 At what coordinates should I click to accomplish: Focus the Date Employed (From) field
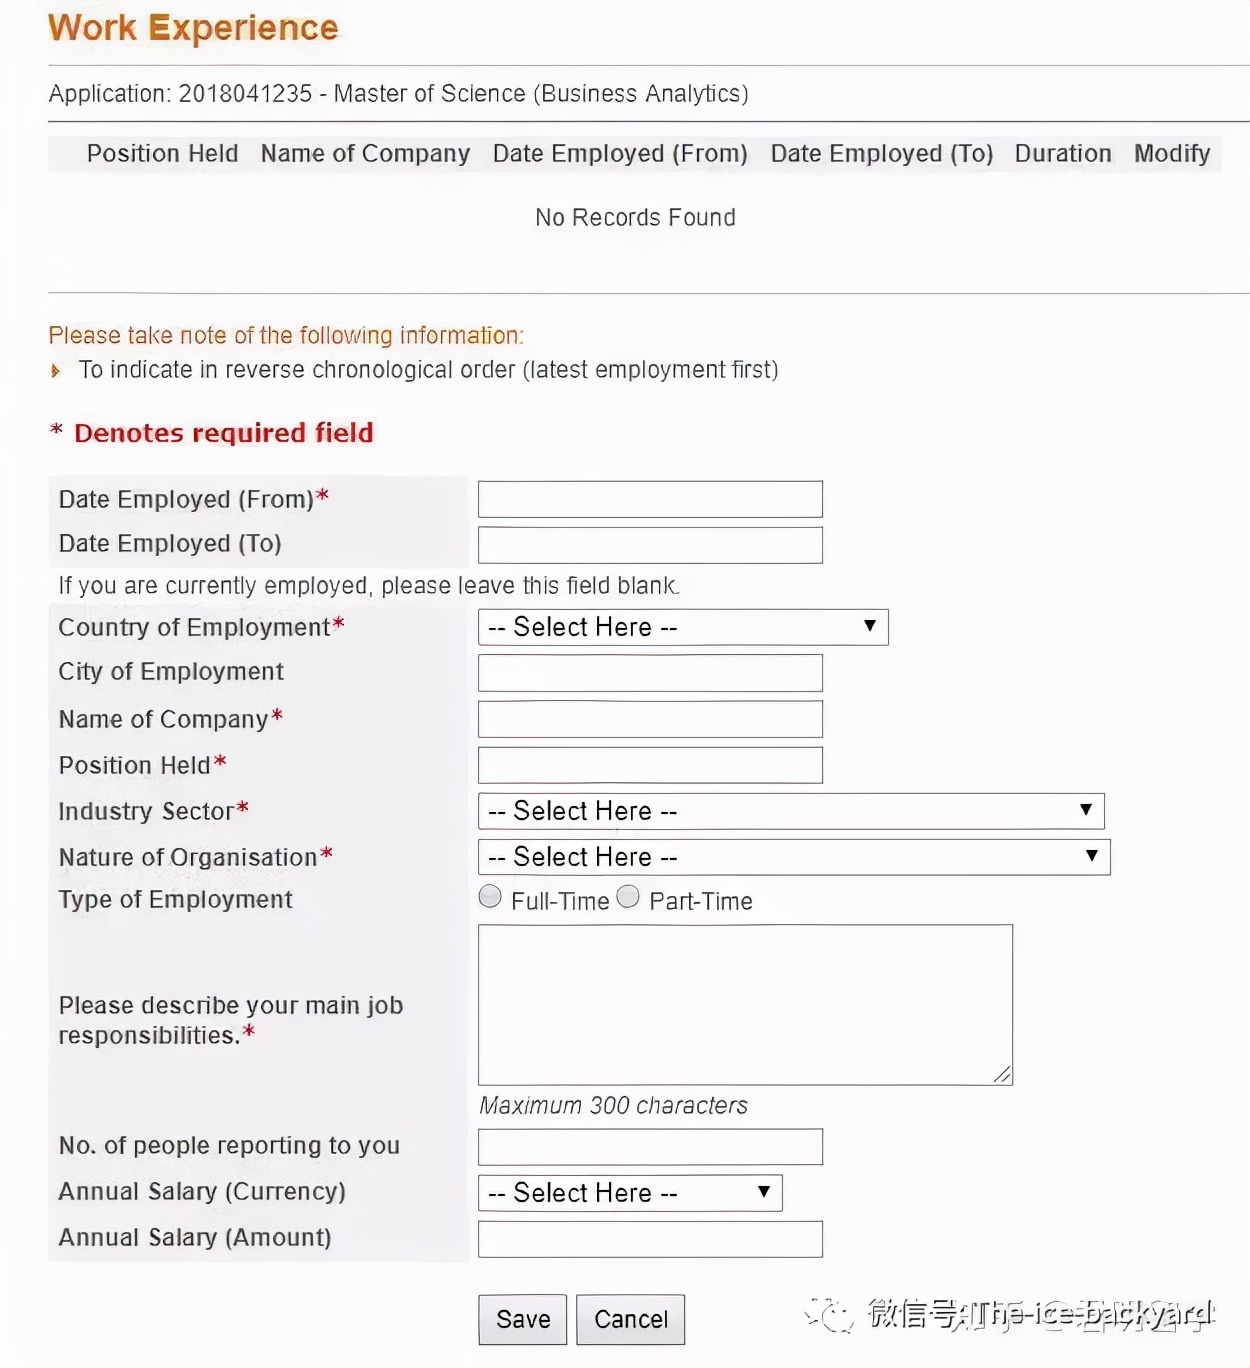(650, 499)
